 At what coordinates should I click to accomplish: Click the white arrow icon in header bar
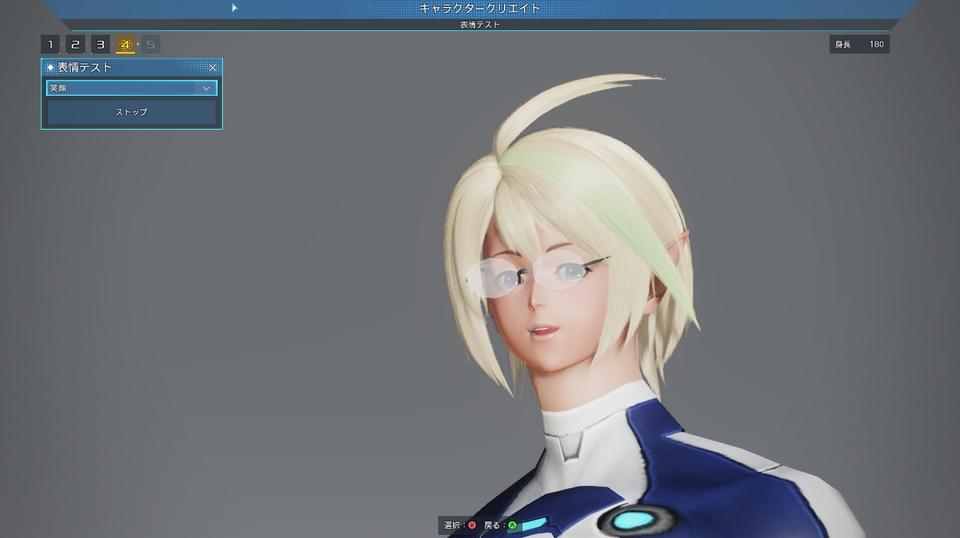[x=235, y=8]
